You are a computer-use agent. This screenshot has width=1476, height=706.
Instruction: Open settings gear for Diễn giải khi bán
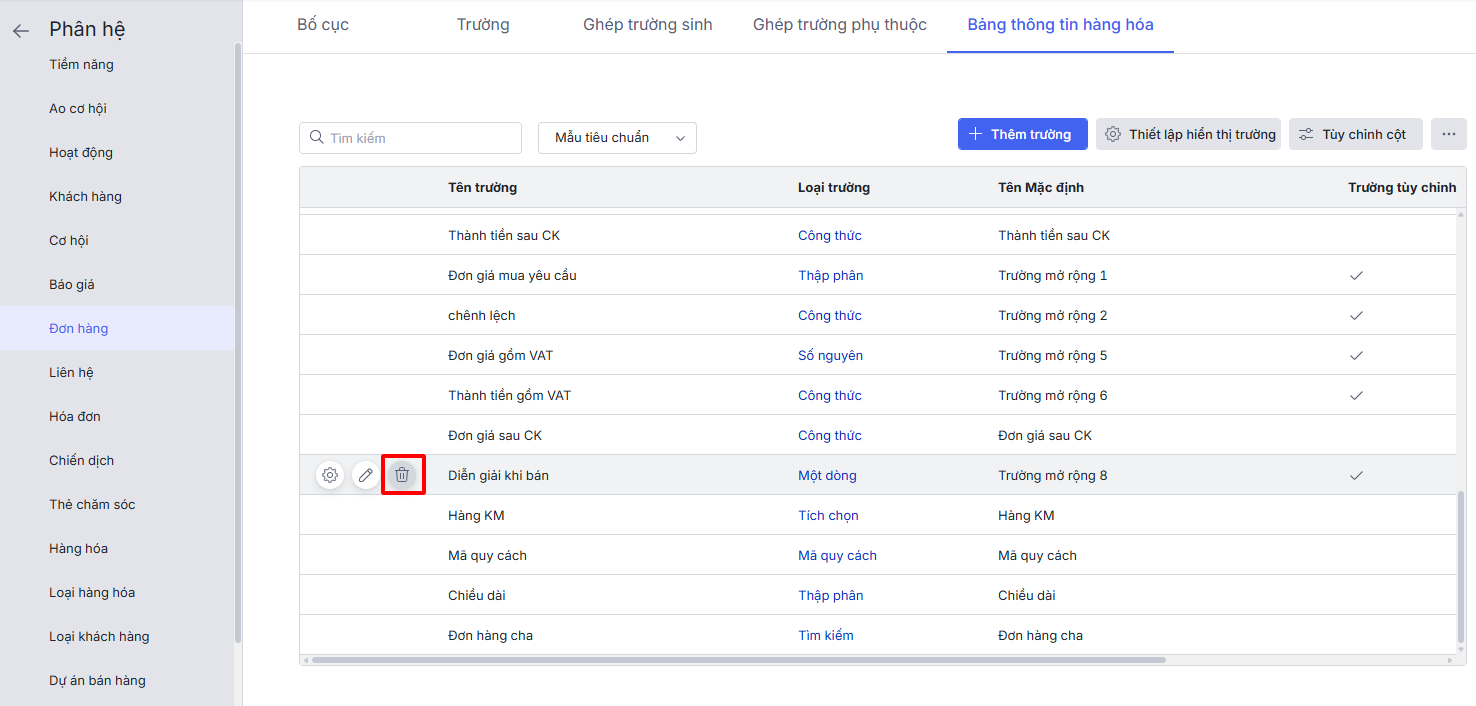(330, 475)
